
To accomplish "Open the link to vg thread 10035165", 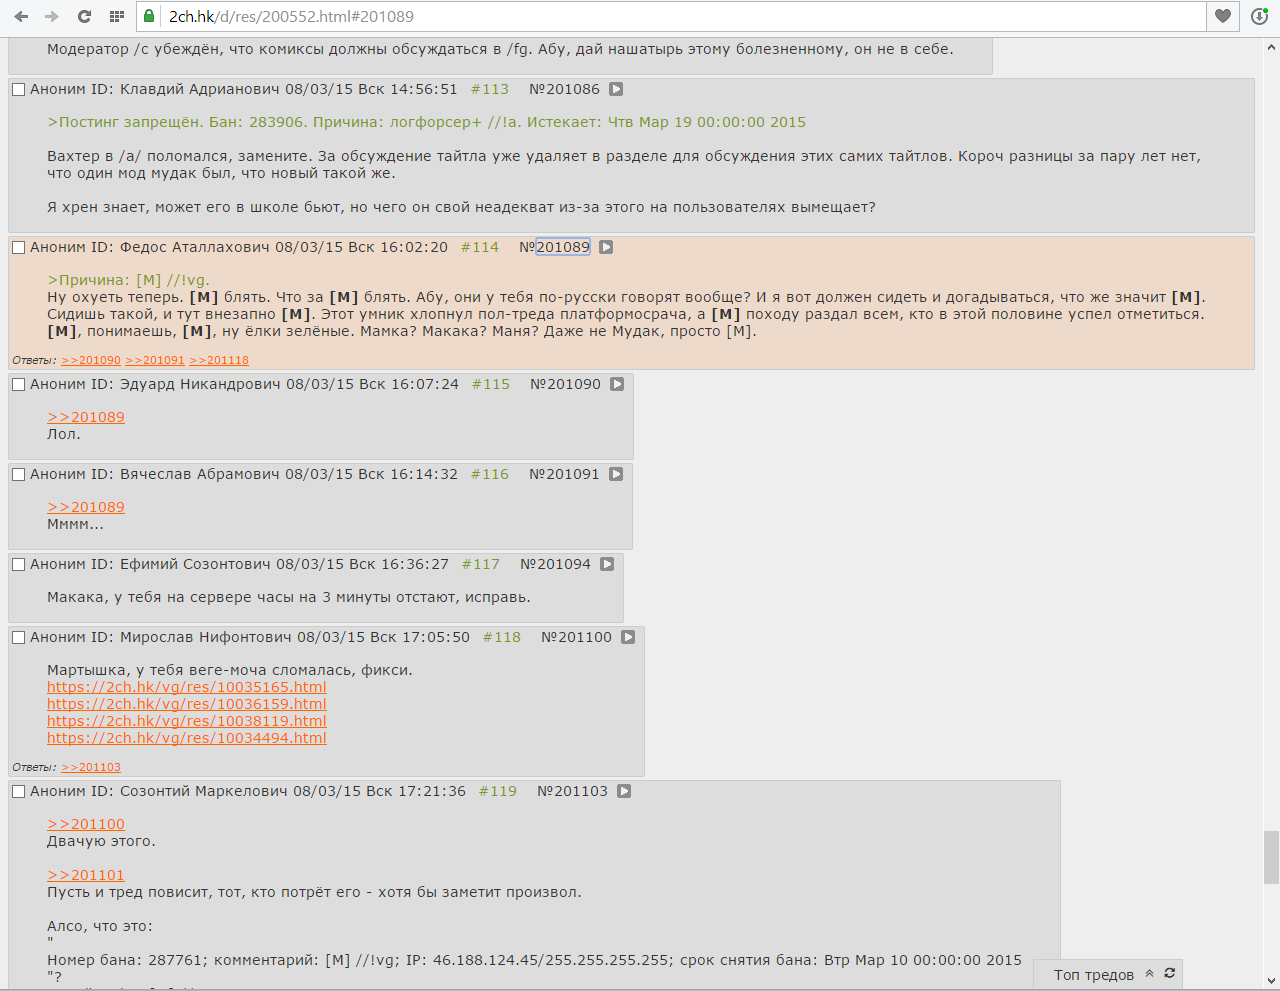I will 187,687.
